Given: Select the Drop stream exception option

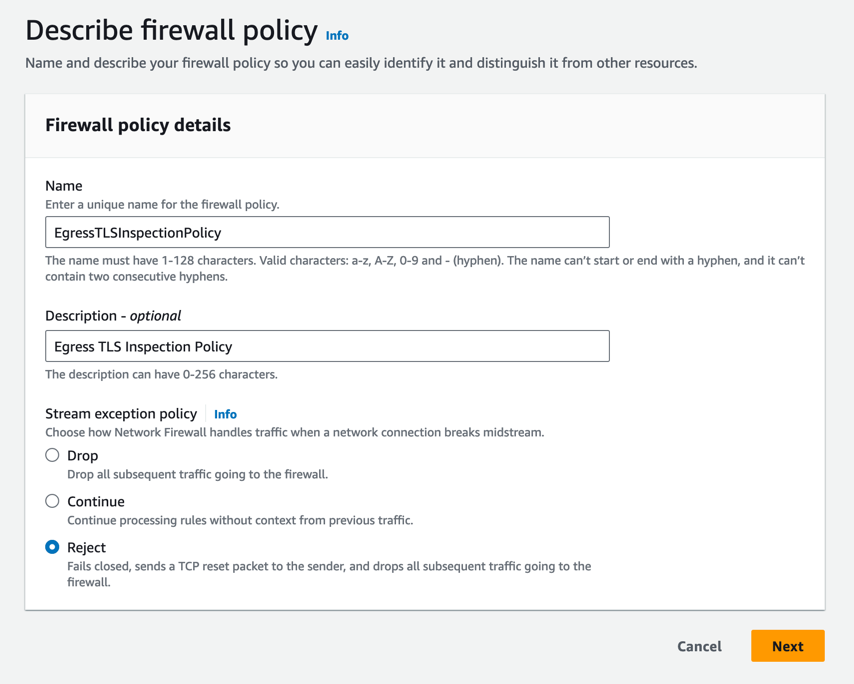Looking at the screenshot, I should tap(51, 455).
